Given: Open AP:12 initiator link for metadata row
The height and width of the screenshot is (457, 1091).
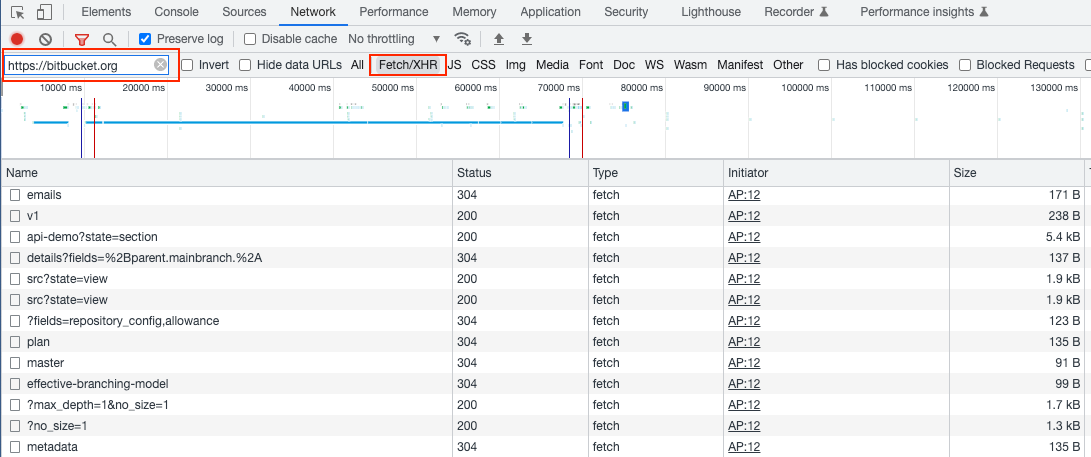Looking at the screenshot, I should [744, 447].
